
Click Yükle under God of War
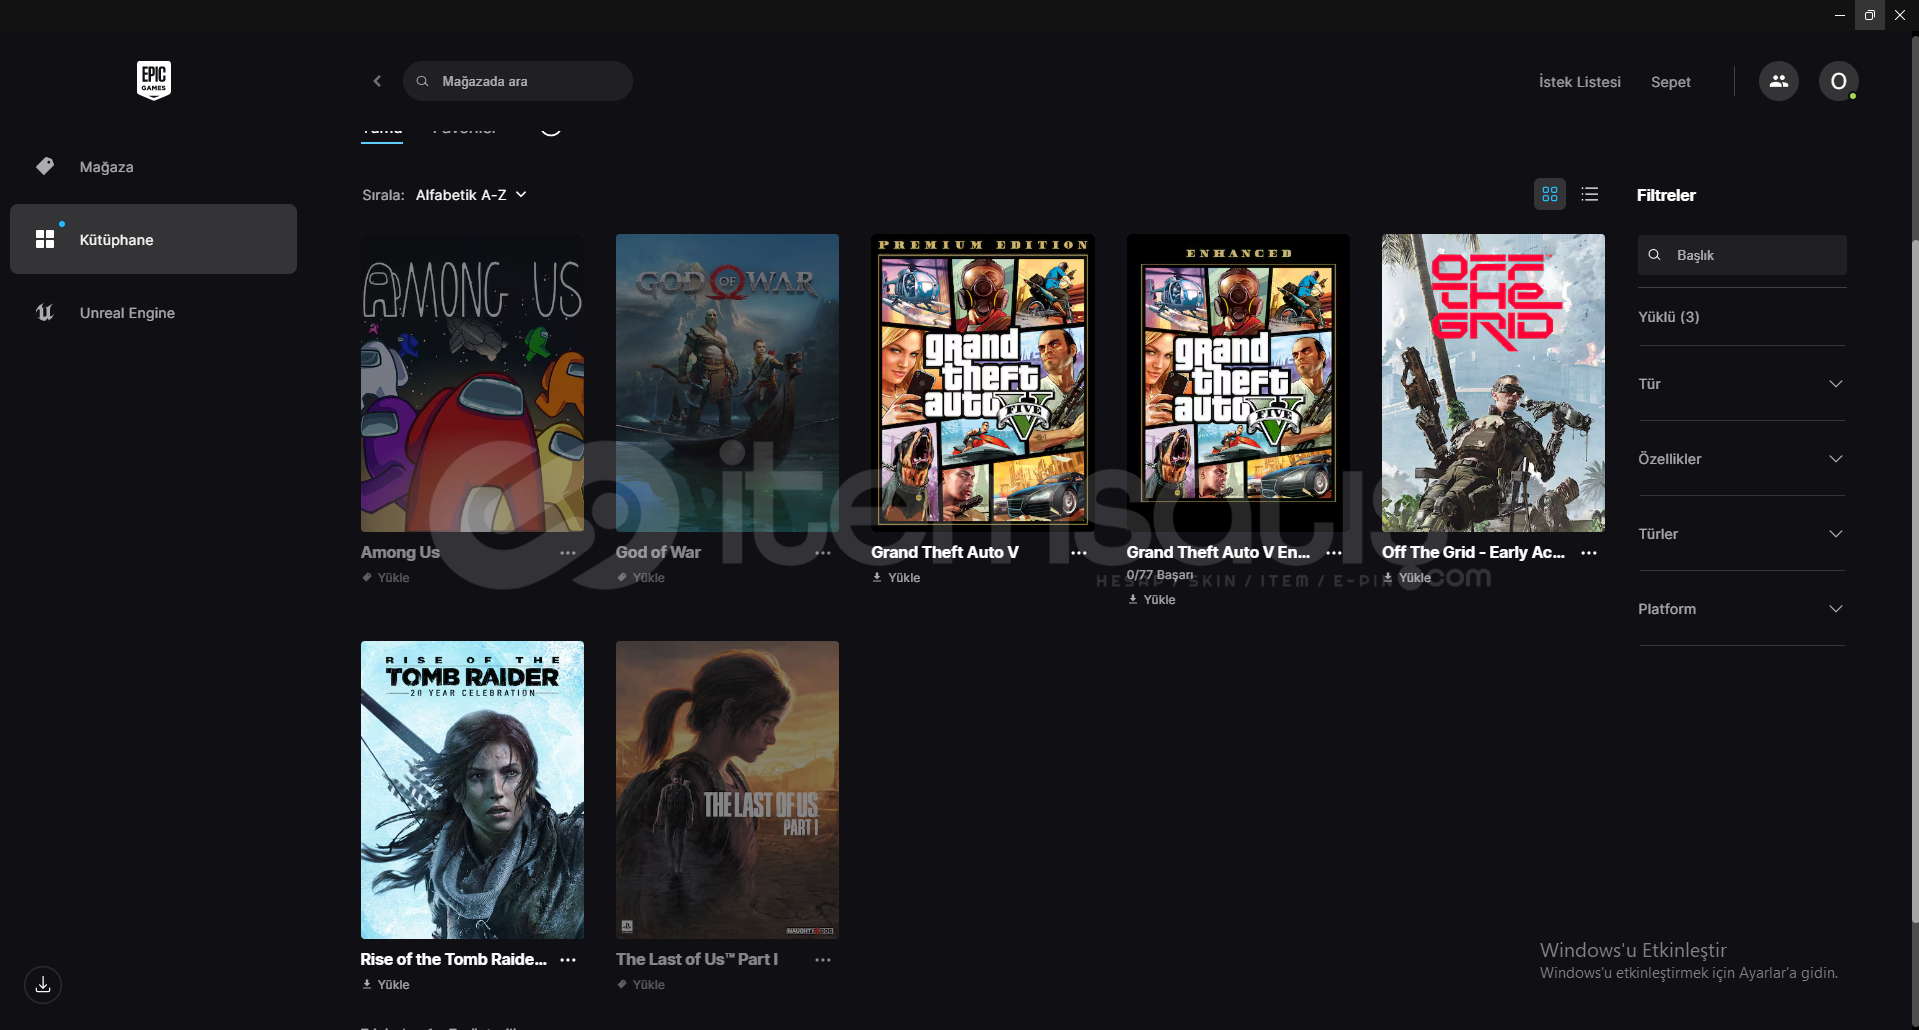[641, 578]
